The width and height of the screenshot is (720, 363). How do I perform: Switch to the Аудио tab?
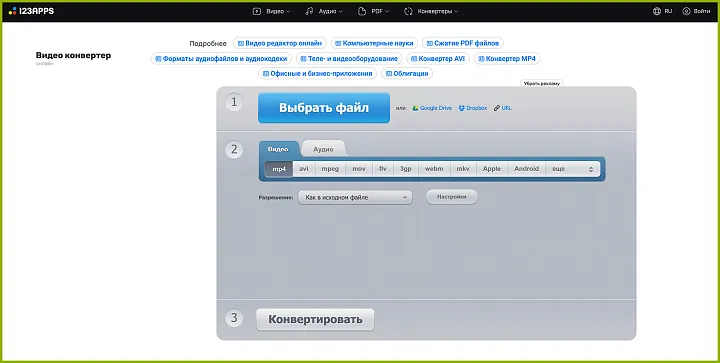coord(323,149)
